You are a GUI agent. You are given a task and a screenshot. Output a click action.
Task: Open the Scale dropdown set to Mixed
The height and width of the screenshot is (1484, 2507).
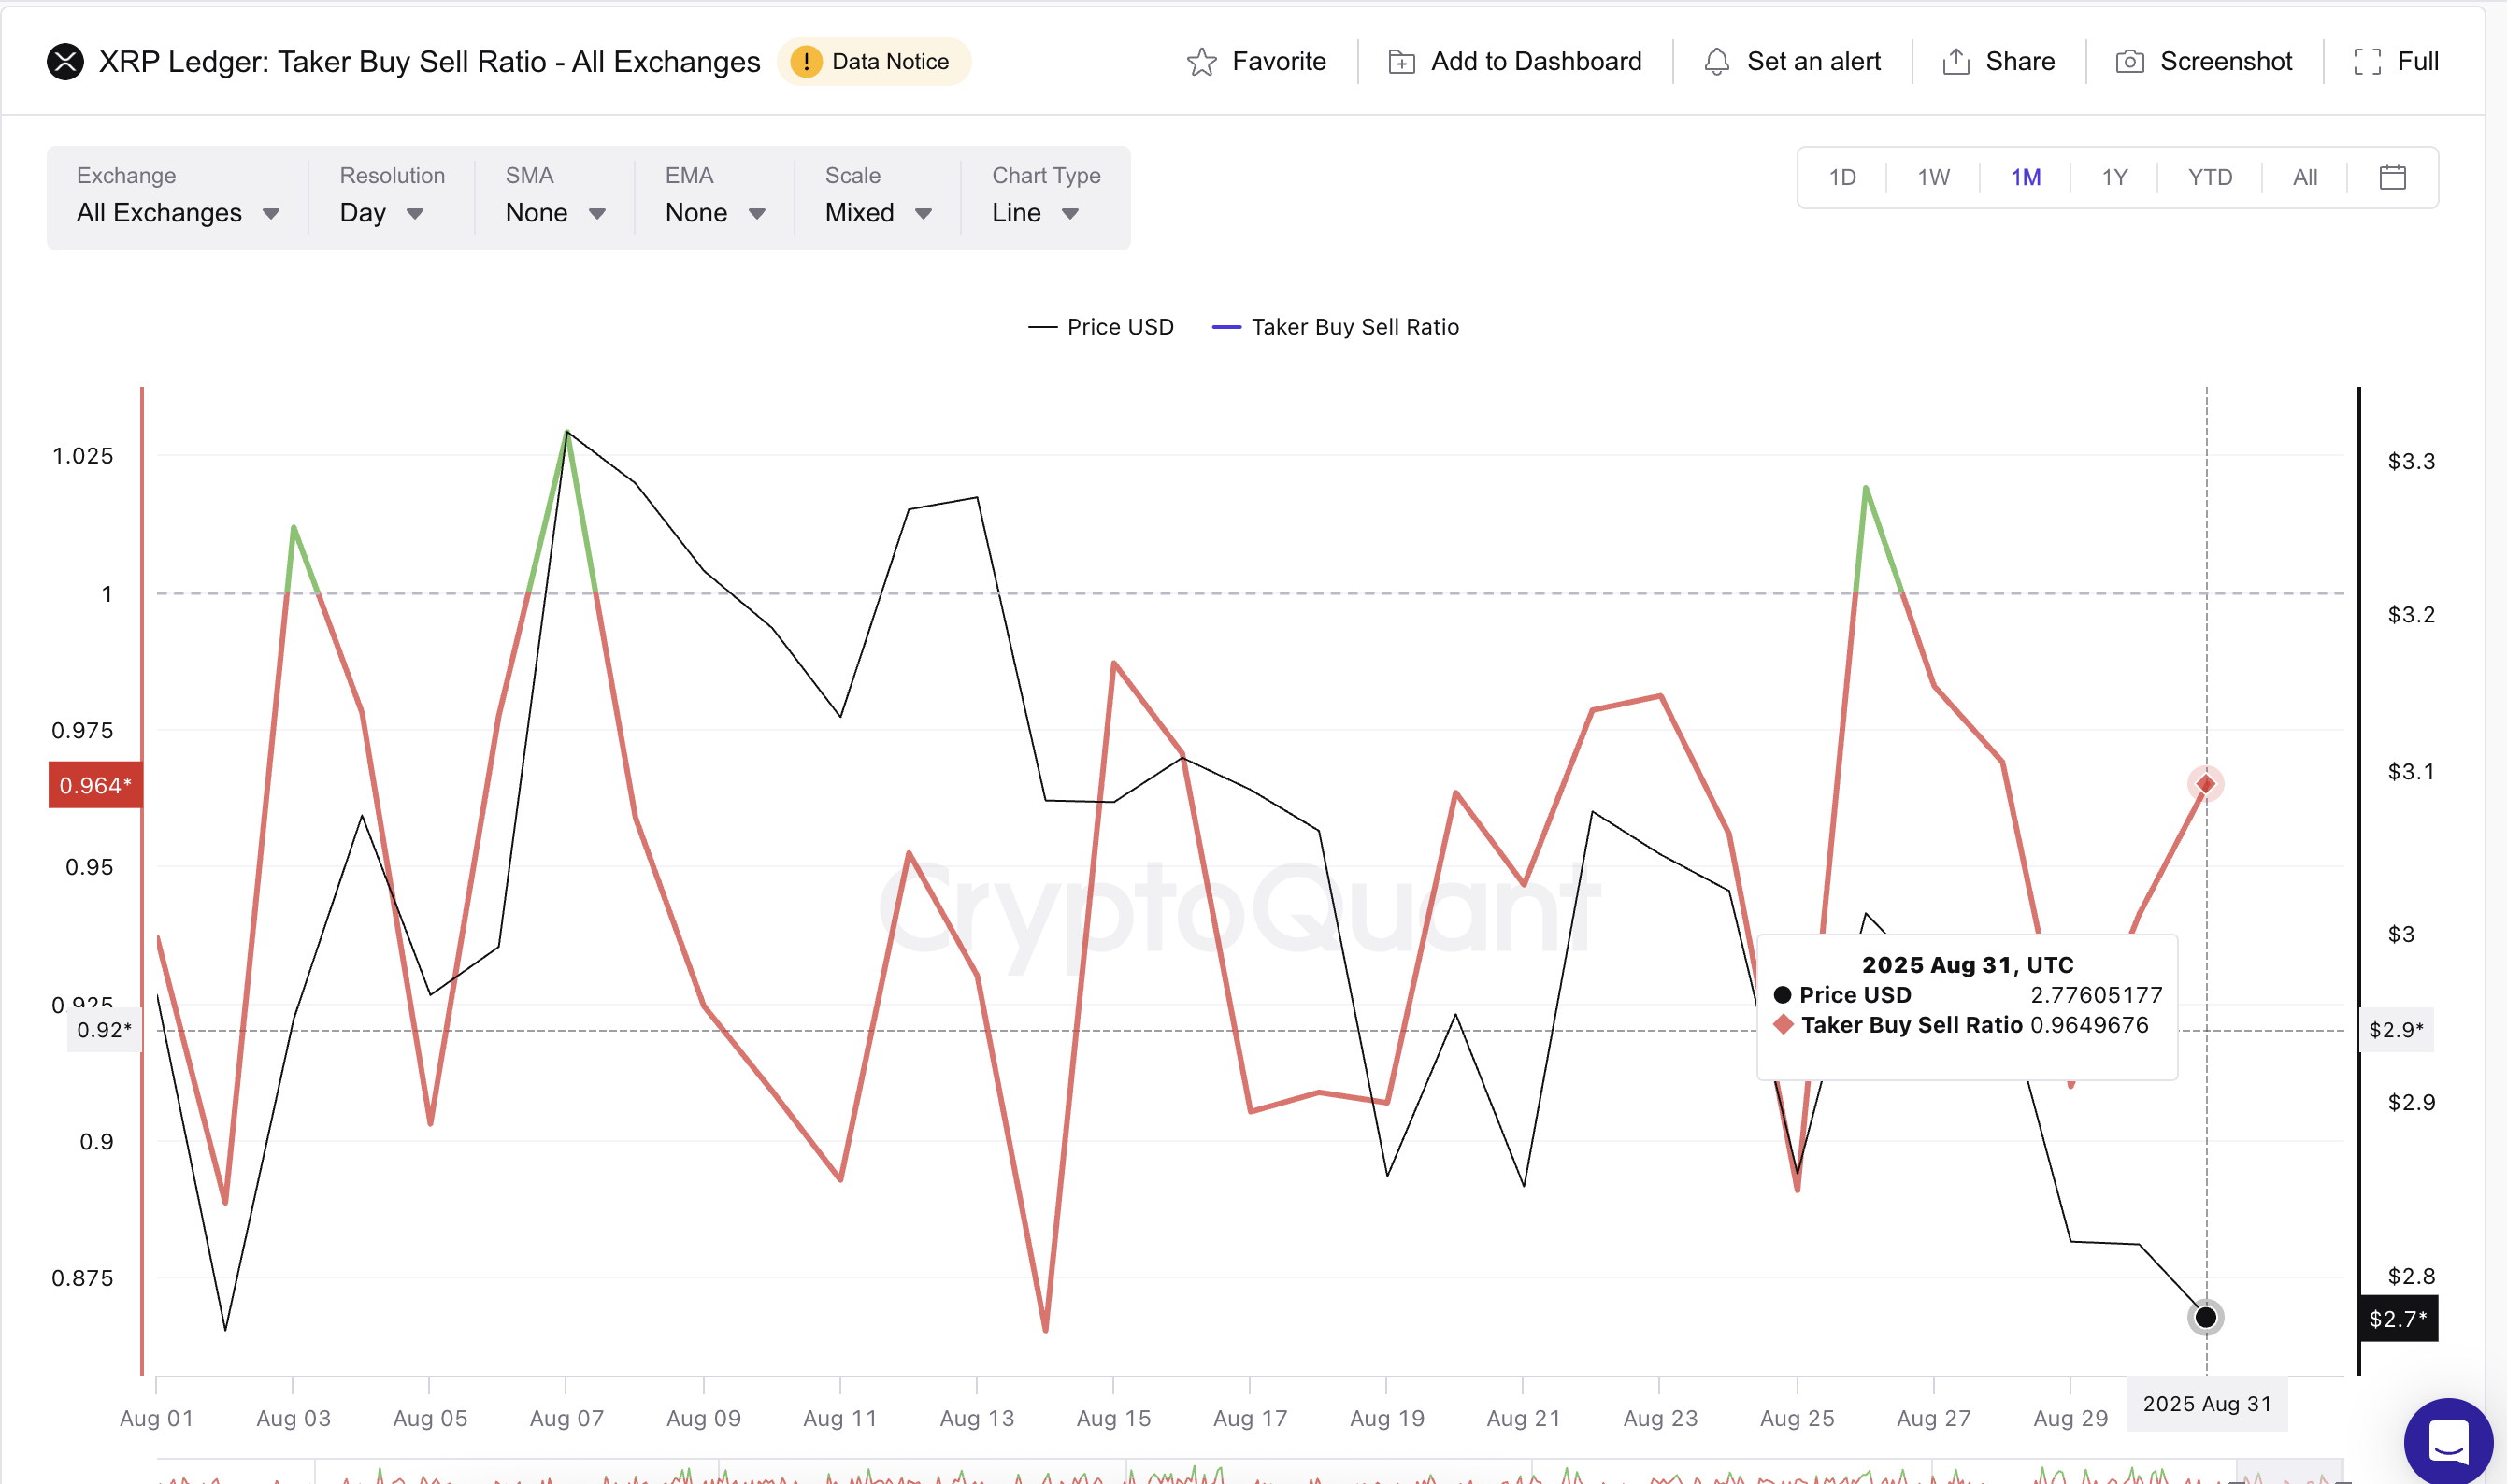[x=875, y=213]
